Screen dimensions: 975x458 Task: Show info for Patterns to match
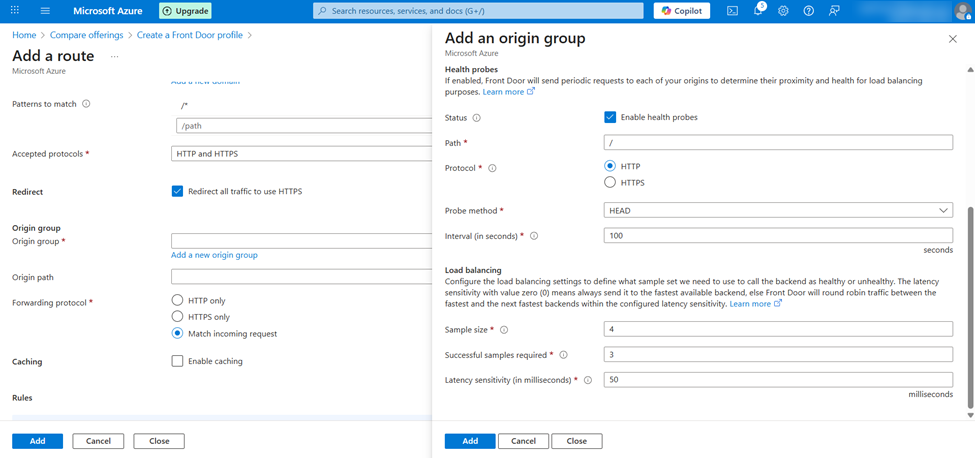pyautogui.click(x=86, y=104)
